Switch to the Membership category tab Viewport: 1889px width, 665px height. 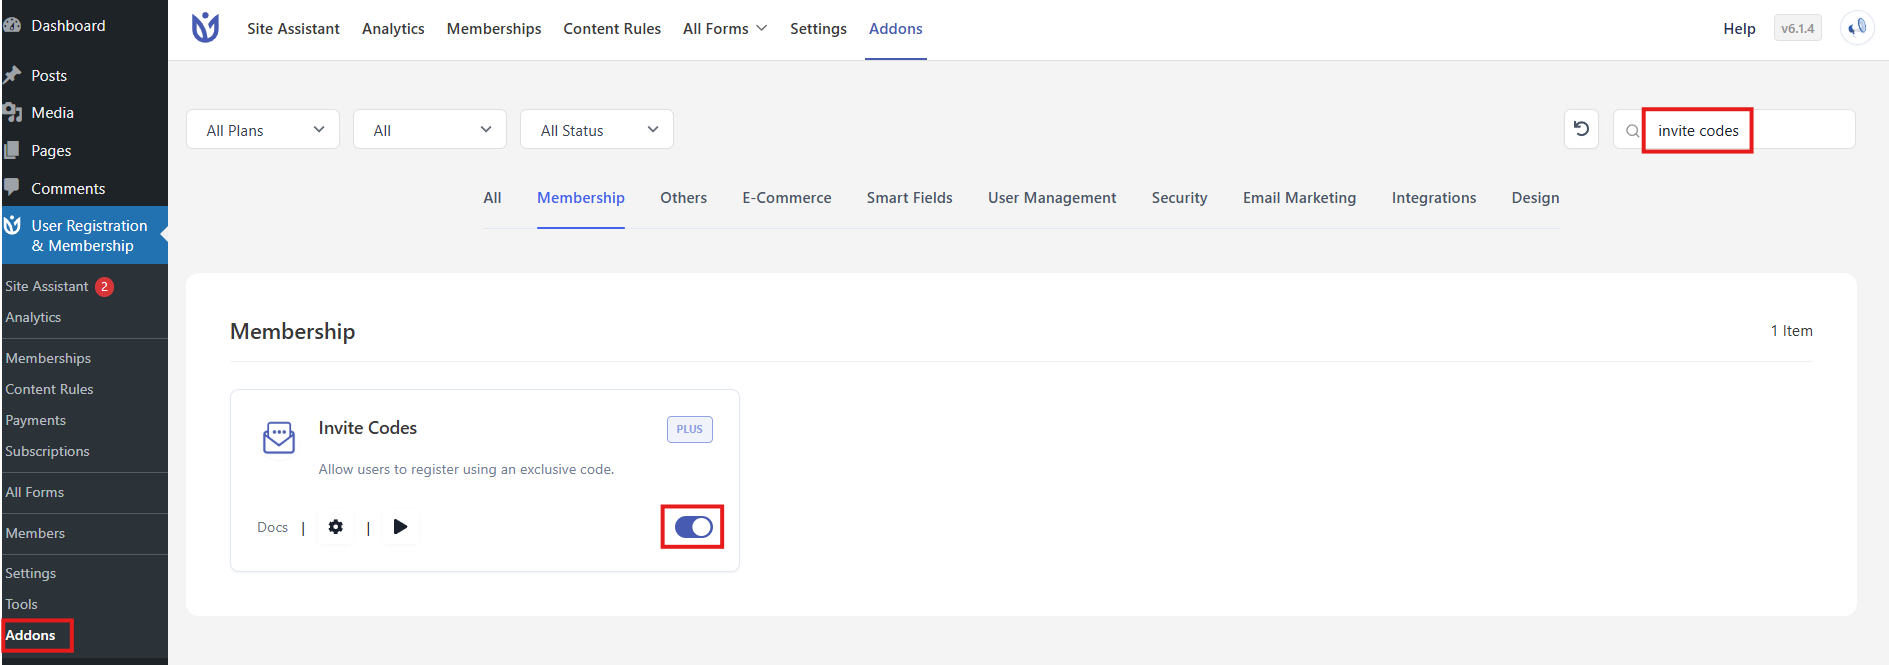tap(581, 198)
